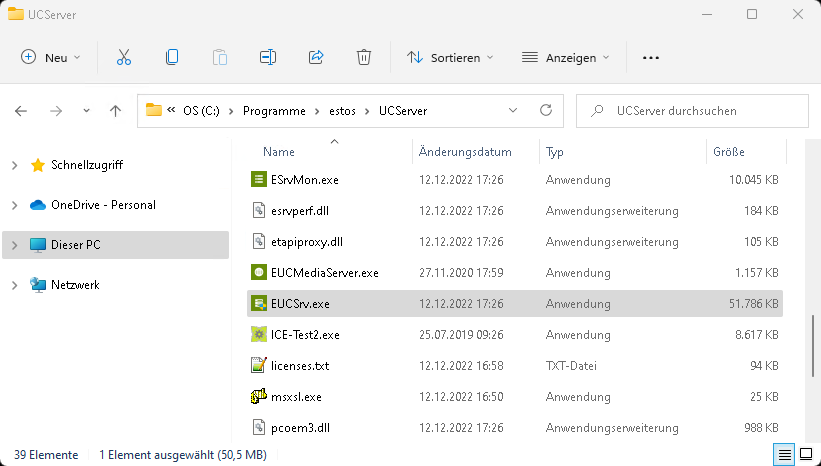Open the more options ellipsis menu
821x466 pixels.
point(651,57)
